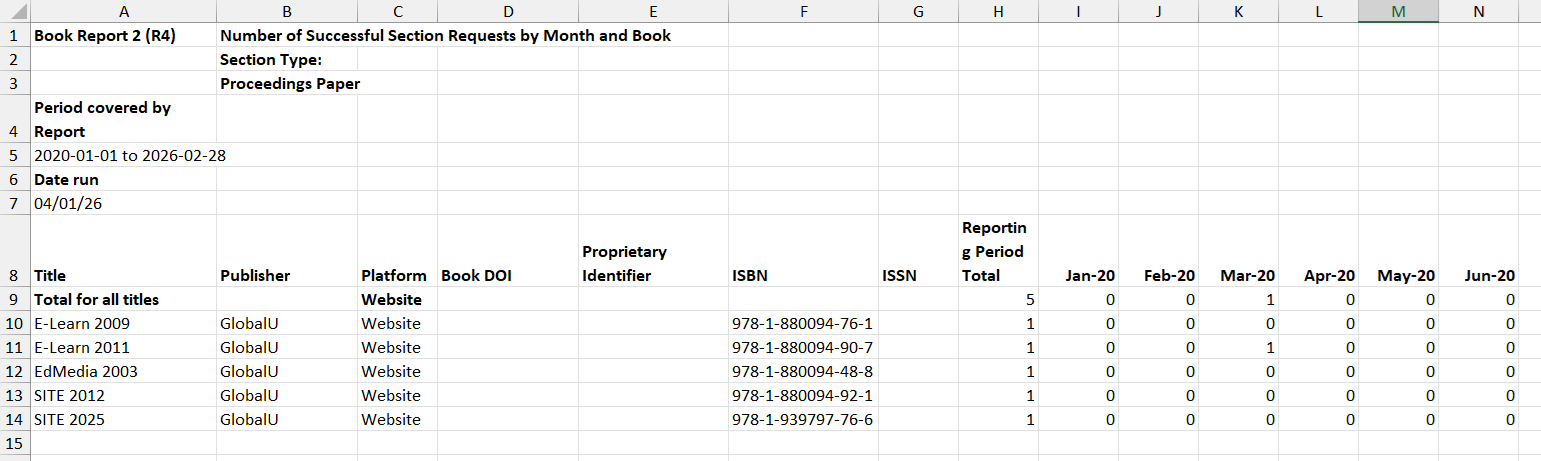Click the 'Publisher' heading cell
Image resolution: width=1541 pixels, height=461 pixels.
click(x=287, y=251)
